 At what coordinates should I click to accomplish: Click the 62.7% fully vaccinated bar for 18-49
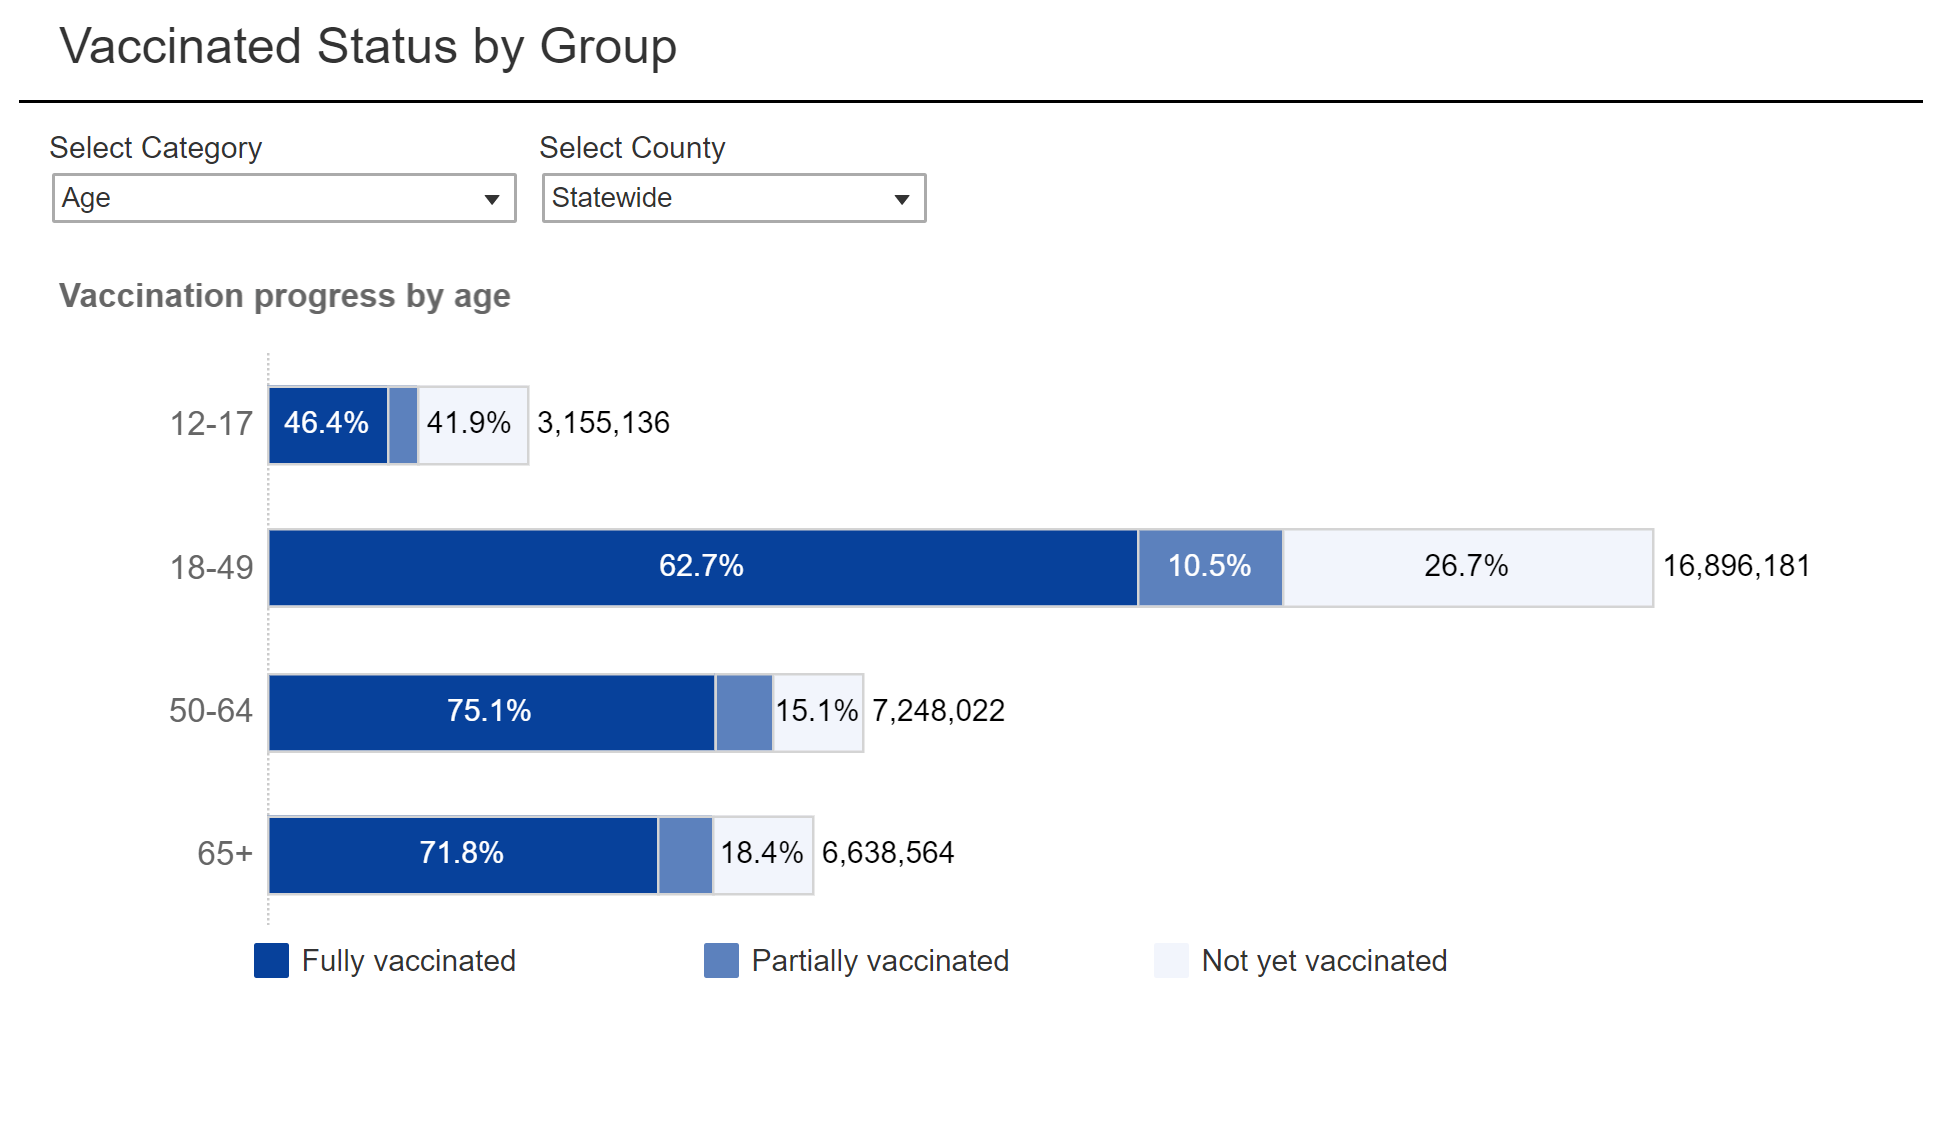tap(702, 567)
